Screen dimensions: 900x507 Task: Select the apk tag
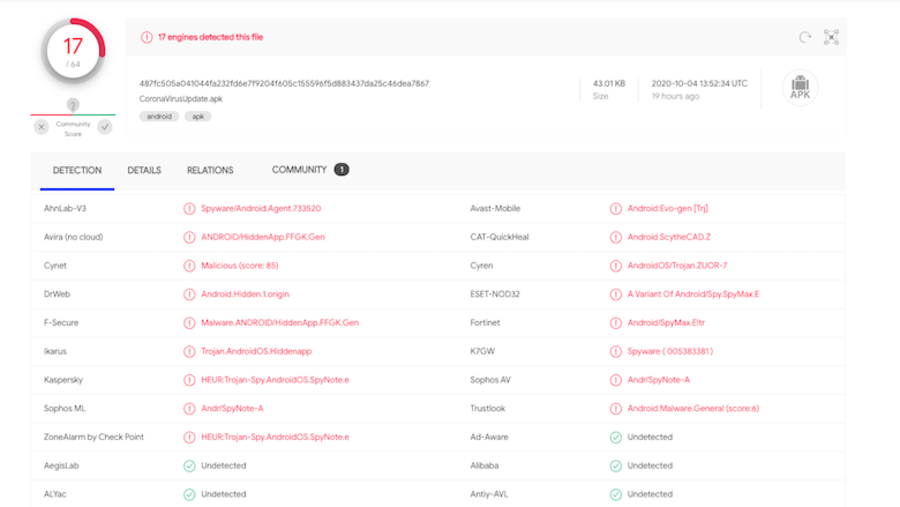pyautogui.click(x=198, y=117)
